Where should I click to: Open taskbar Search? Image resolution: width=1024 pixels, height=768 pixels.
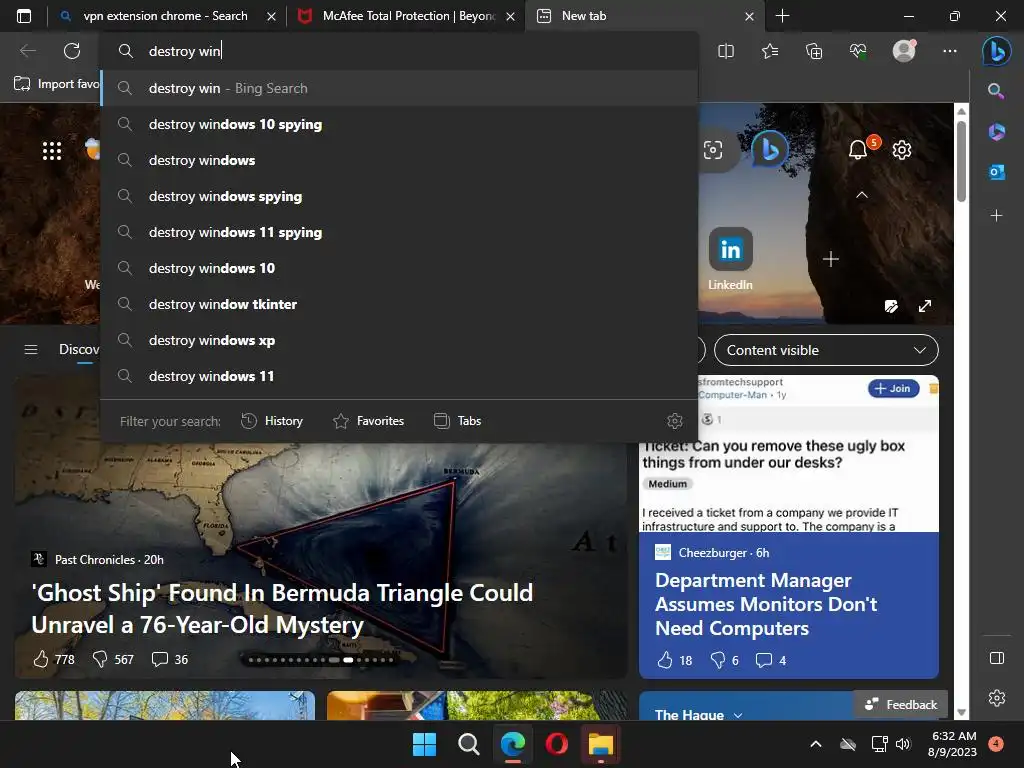click(468, 744)
